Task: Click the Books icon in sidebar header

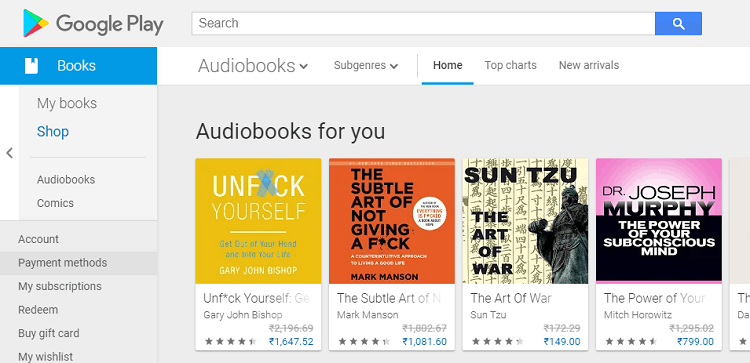Action: [x=31, y=66]
